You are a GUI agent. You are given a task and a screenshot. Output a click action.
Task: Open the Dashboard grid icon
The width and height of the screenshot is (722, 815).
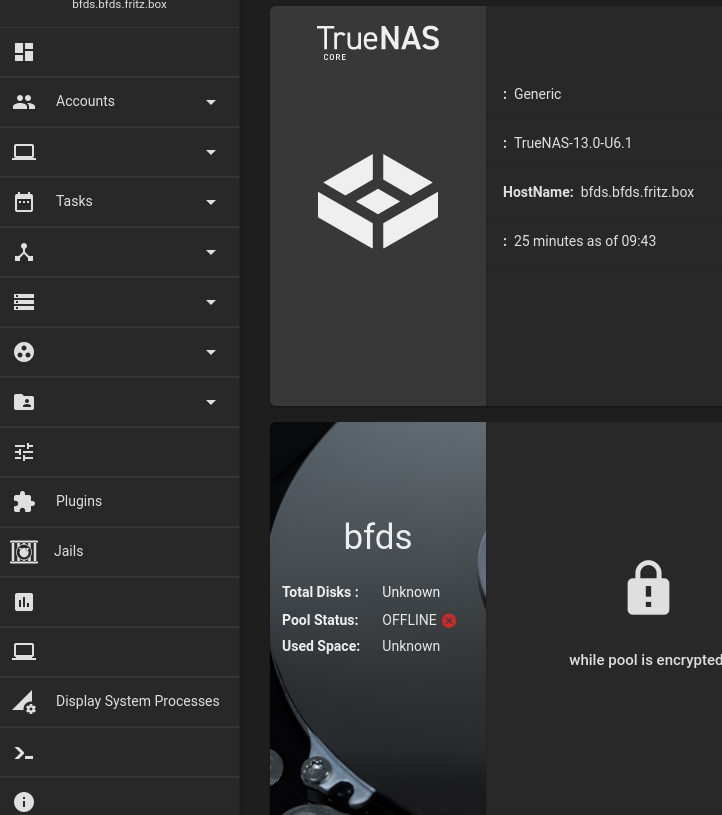click(x=24, y=52)
